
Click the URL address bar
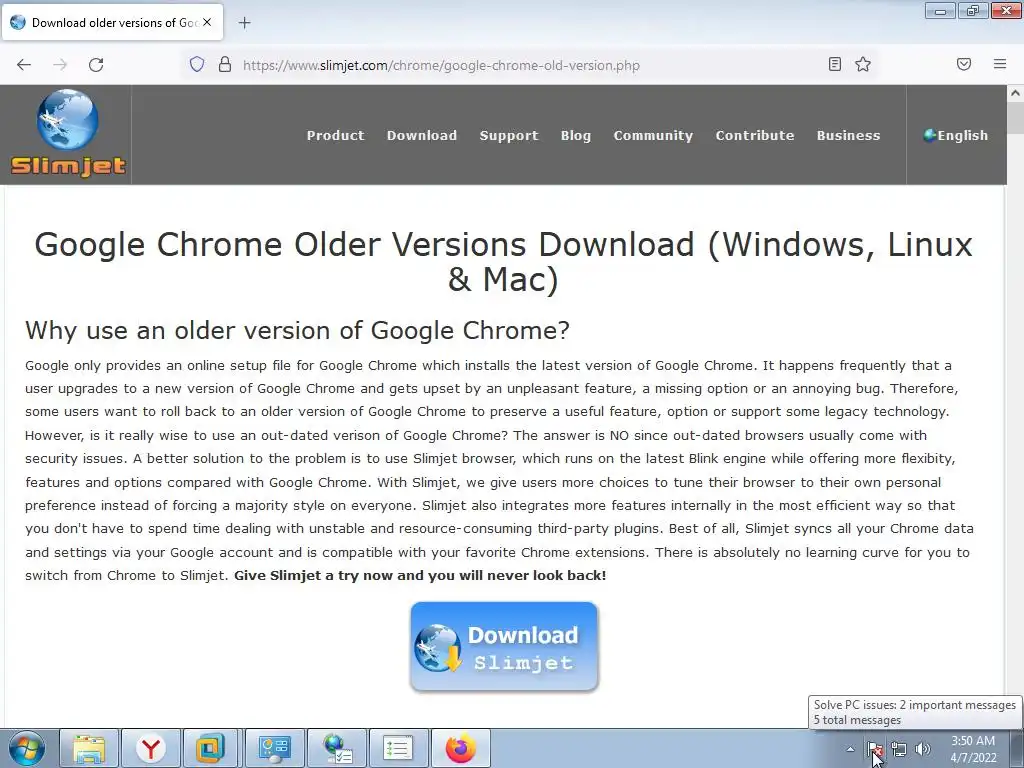click(x=529, y=65)
